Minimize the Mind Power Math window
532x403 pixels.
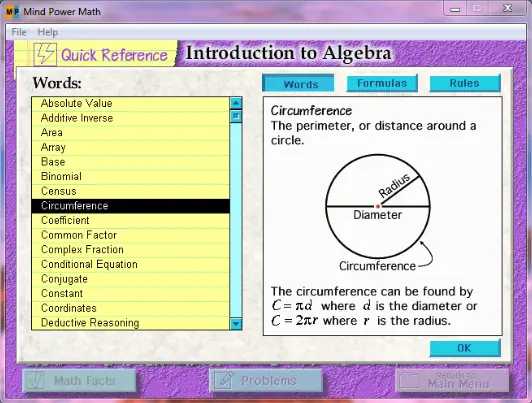click(455, 9)
